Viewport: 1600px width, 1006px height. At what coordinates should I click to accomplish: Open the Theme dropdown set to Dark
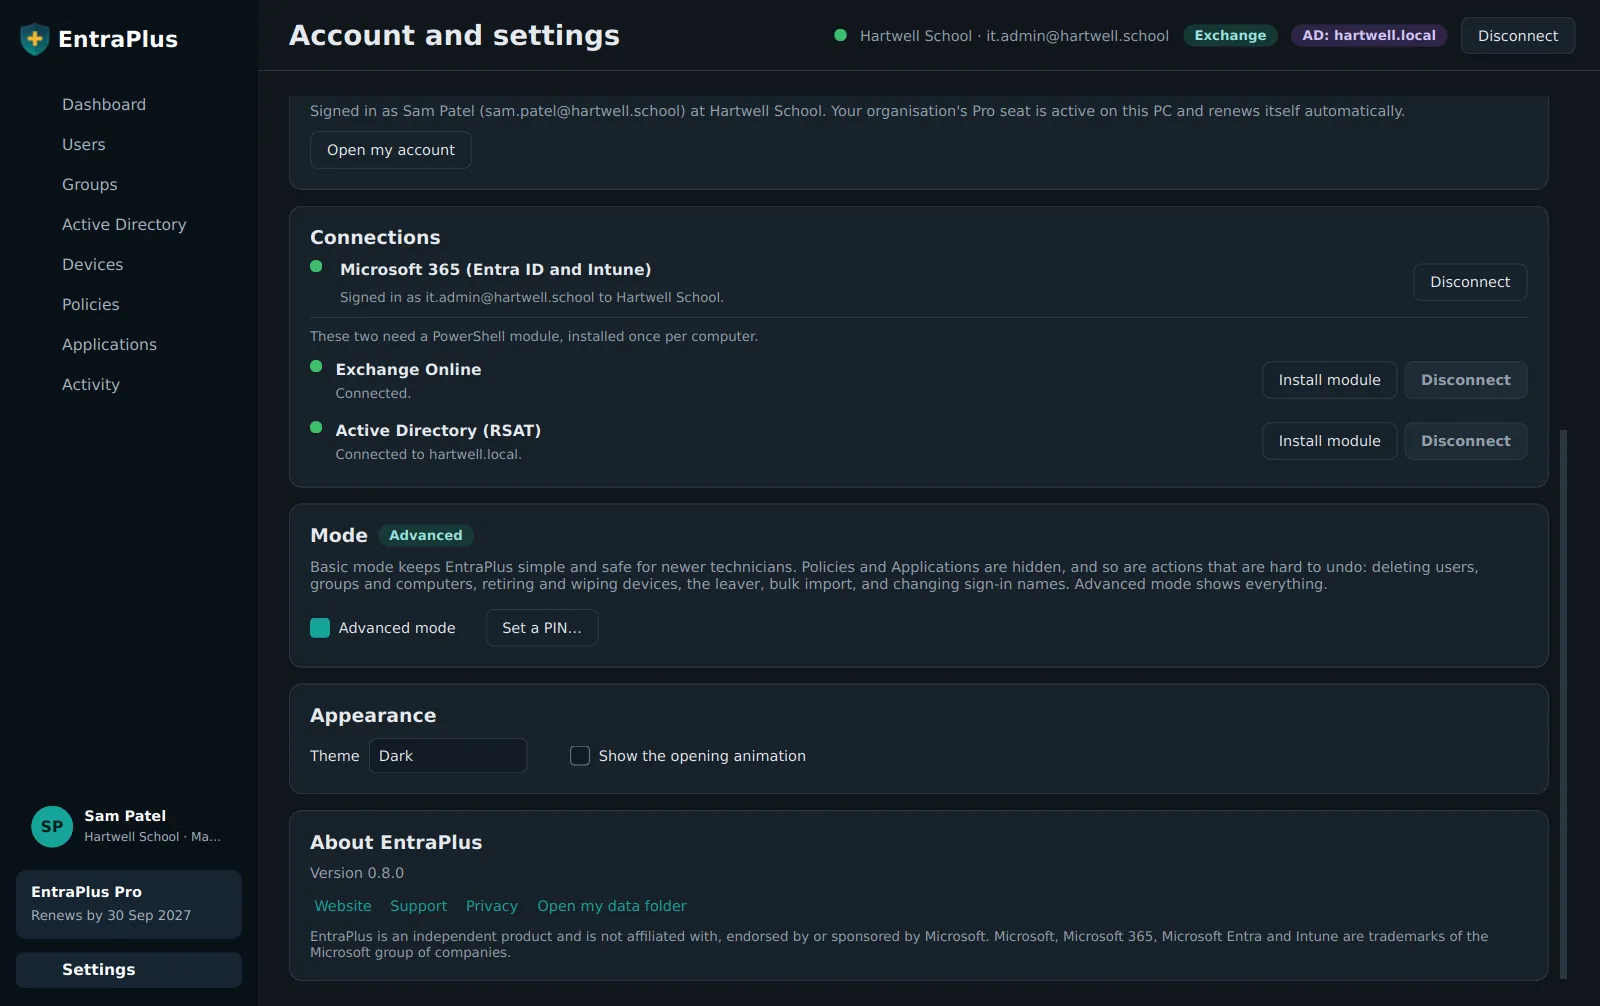coord(448,756)
